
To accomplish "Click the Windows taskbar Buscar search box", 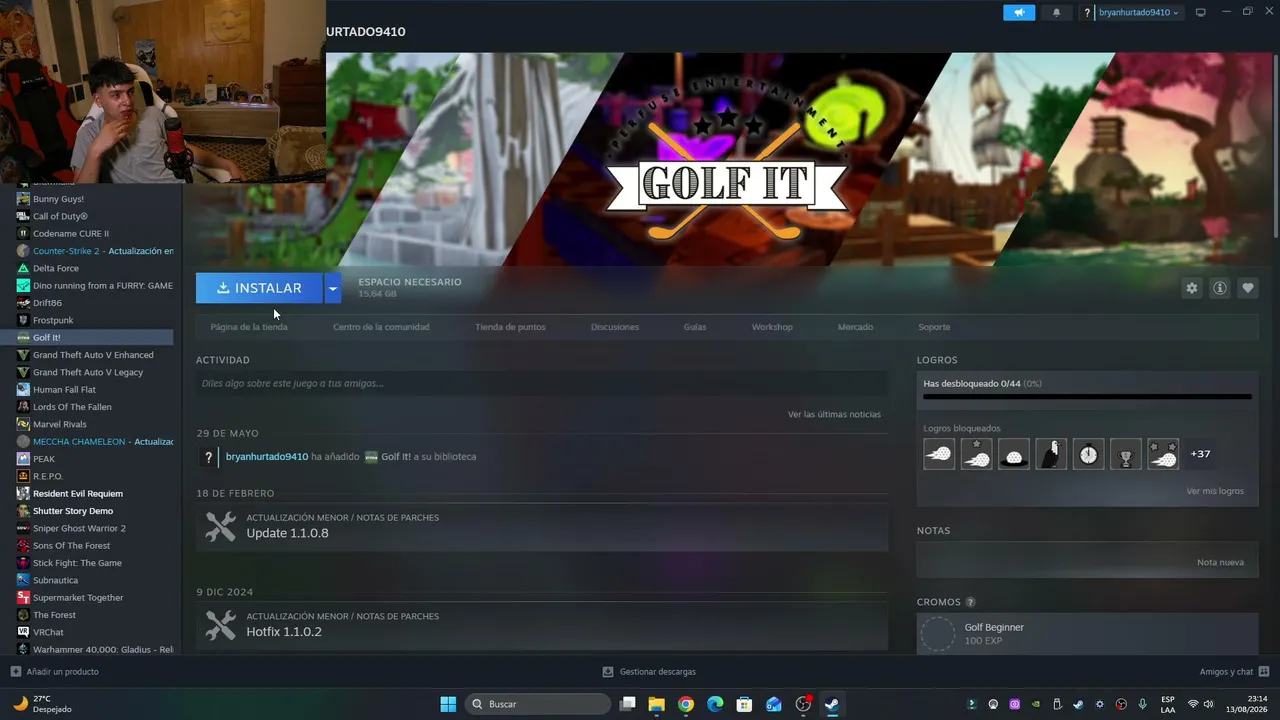I will tap(538, 704).
